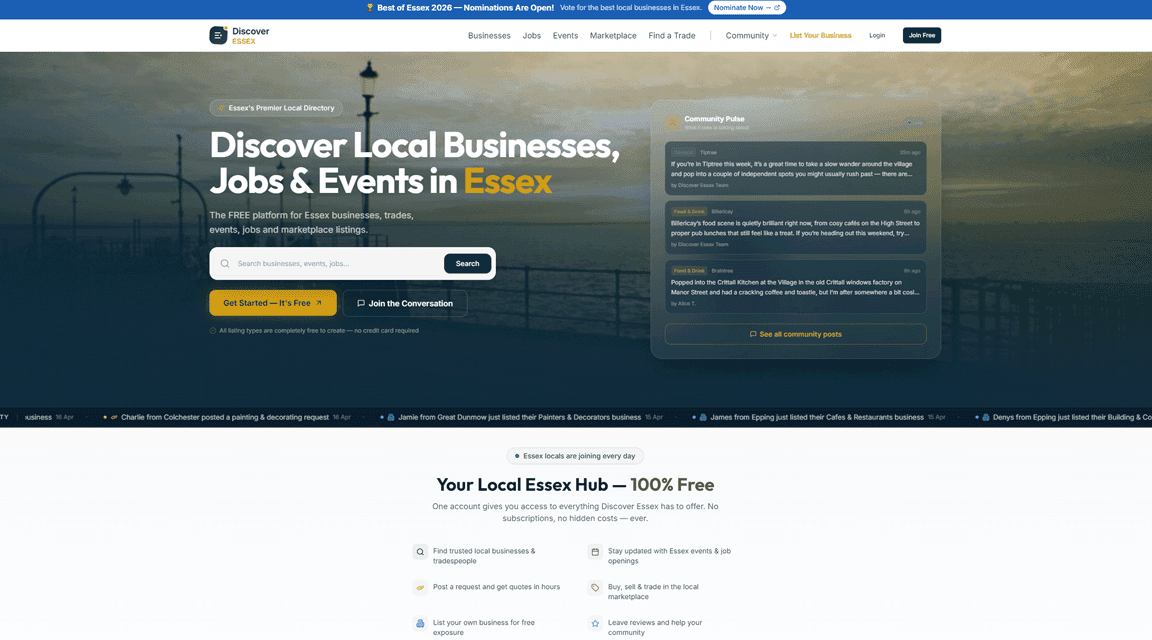Open Find a Trade in navigation
Image resolution: width=1152 pixels, height=640 pixels.
(672, 35)
